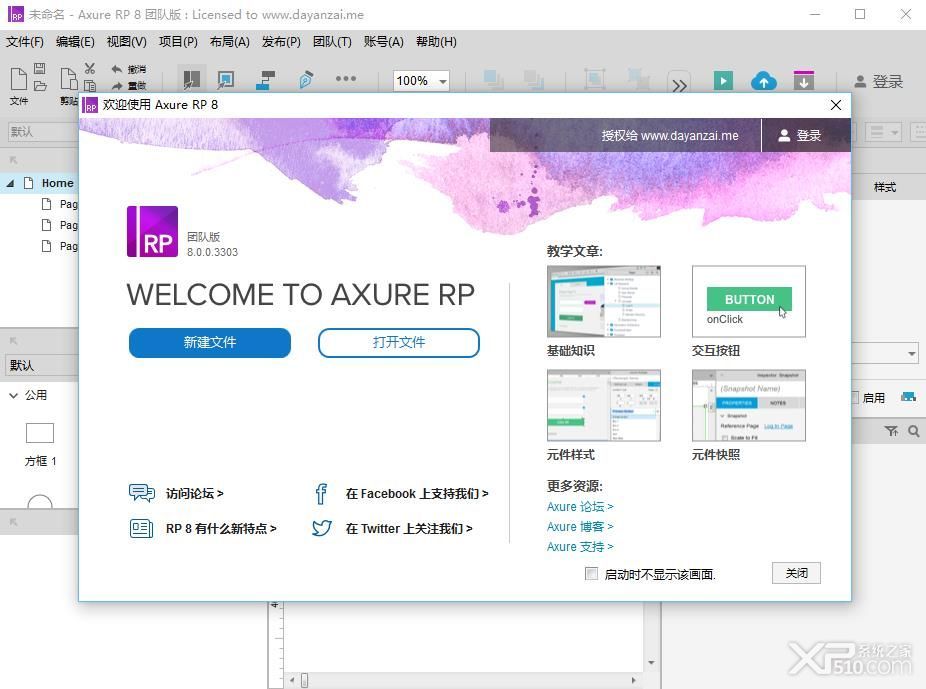Screen dimensions: 926x689
Task: Open more tools ellipsis in toolbar
Action: coord(345,79)
